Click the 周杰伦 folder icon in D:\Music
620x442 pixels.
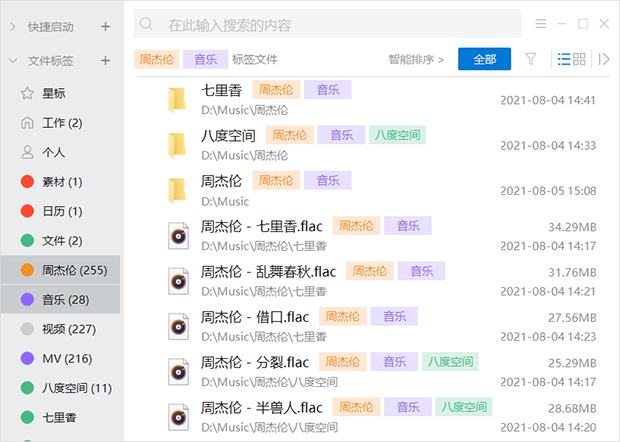[177, 191]
